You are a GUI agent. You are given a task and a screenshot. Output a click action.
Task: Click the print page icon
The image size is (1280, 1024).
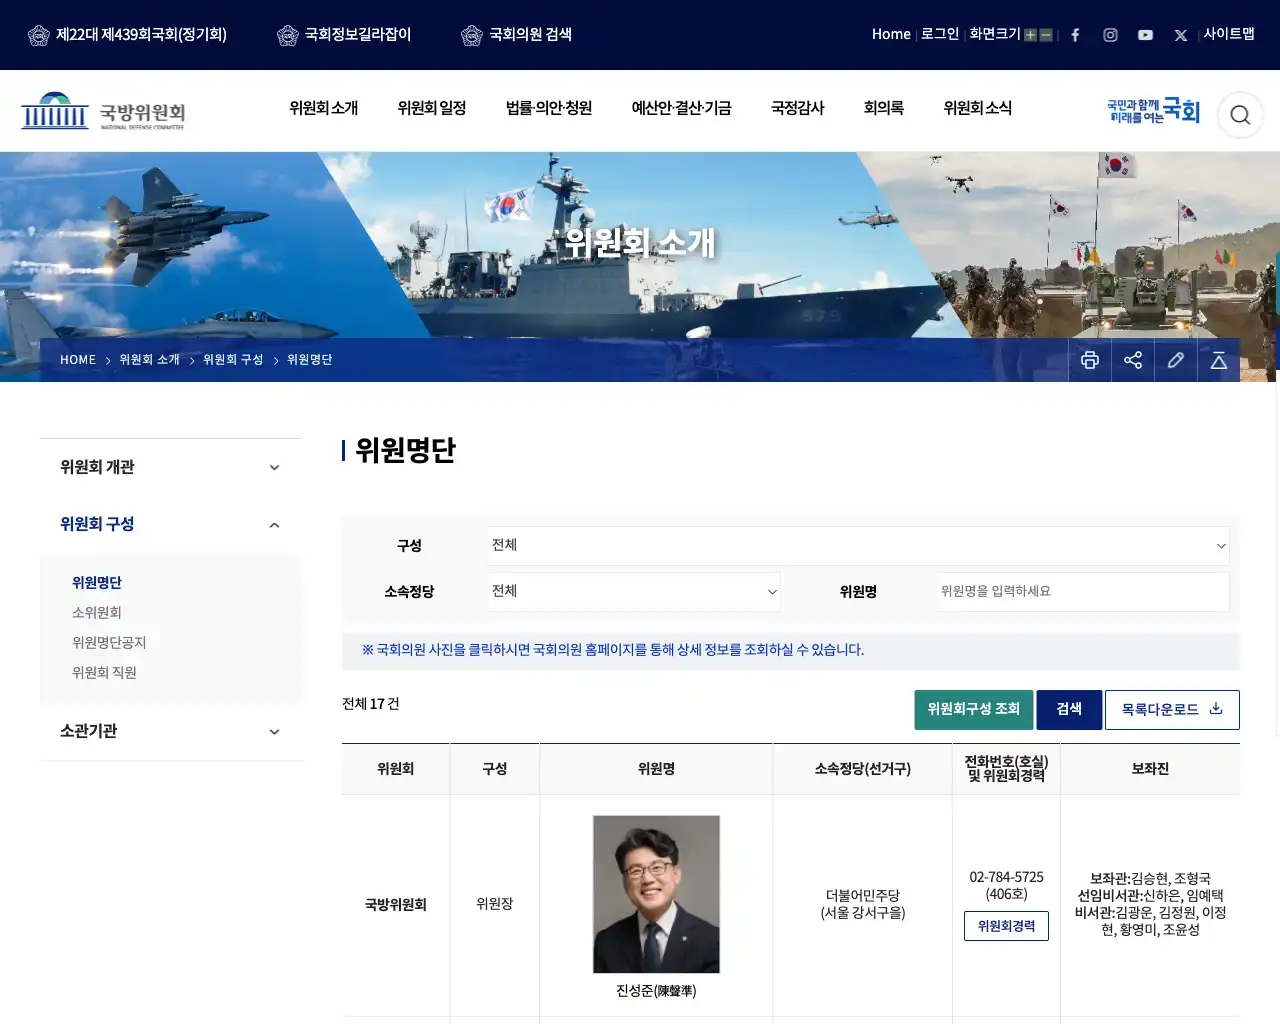[1090, 360]
